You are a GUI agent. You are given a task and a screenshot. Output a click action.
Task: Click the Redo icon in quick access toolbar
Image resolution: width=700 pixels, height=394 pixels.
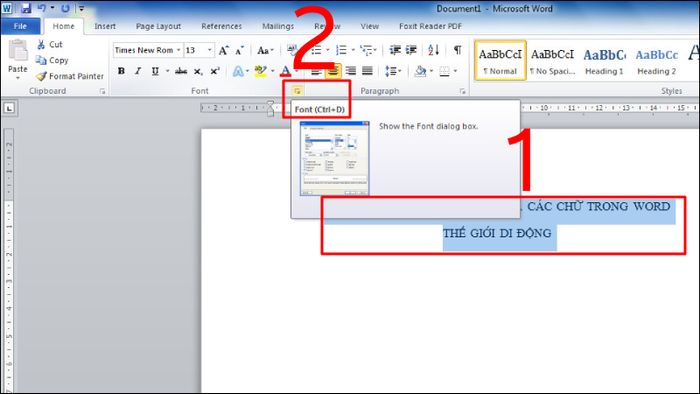[x=65, y=8]
